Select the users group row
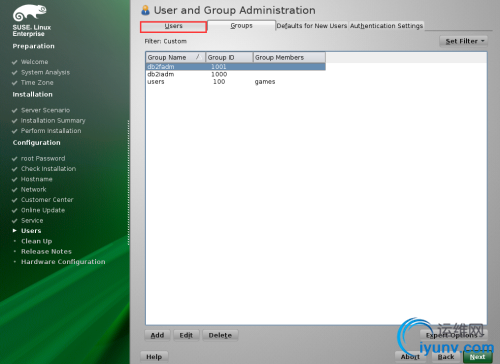 tap(235, 82)
